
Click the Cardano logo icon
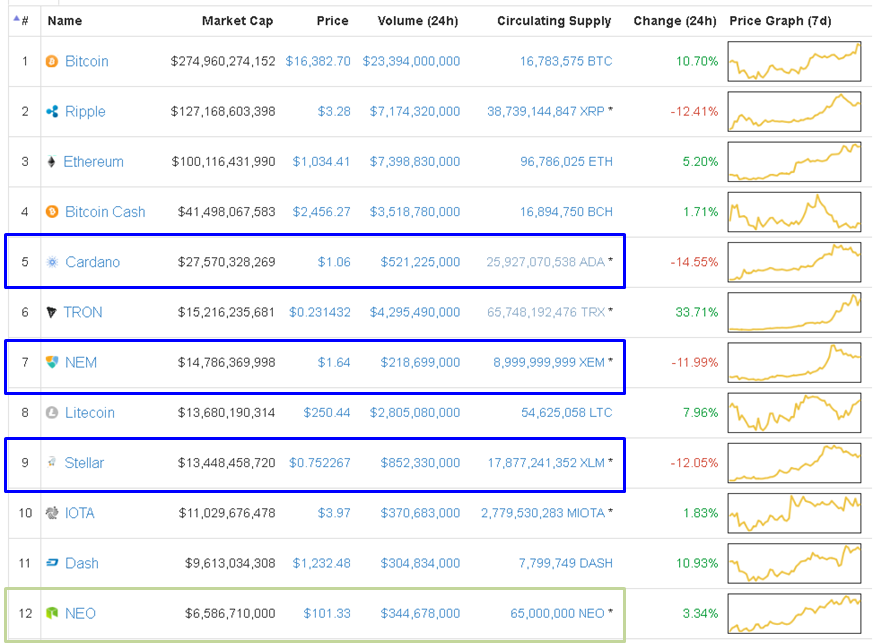pos(52,262)
